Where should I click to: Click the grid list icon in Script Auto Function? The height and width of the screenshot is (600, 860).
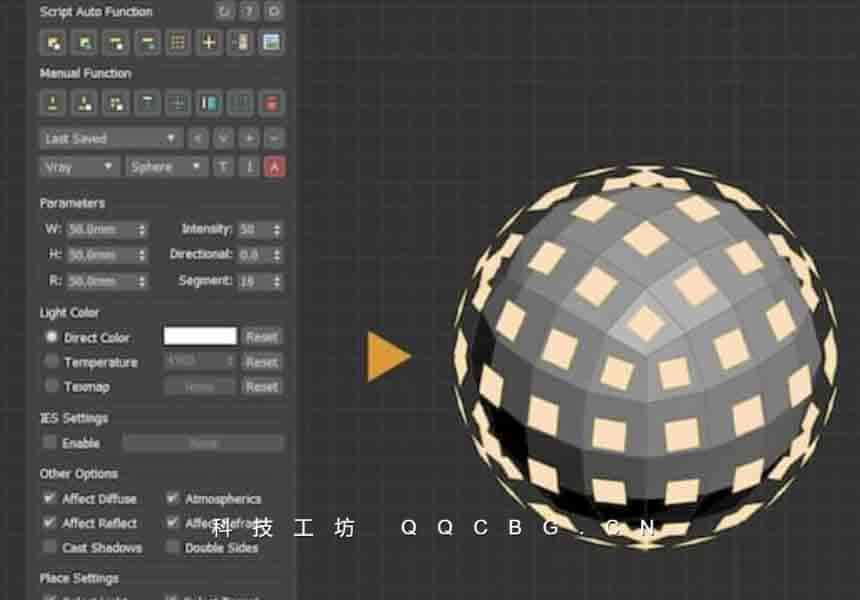tap(176, 42)
